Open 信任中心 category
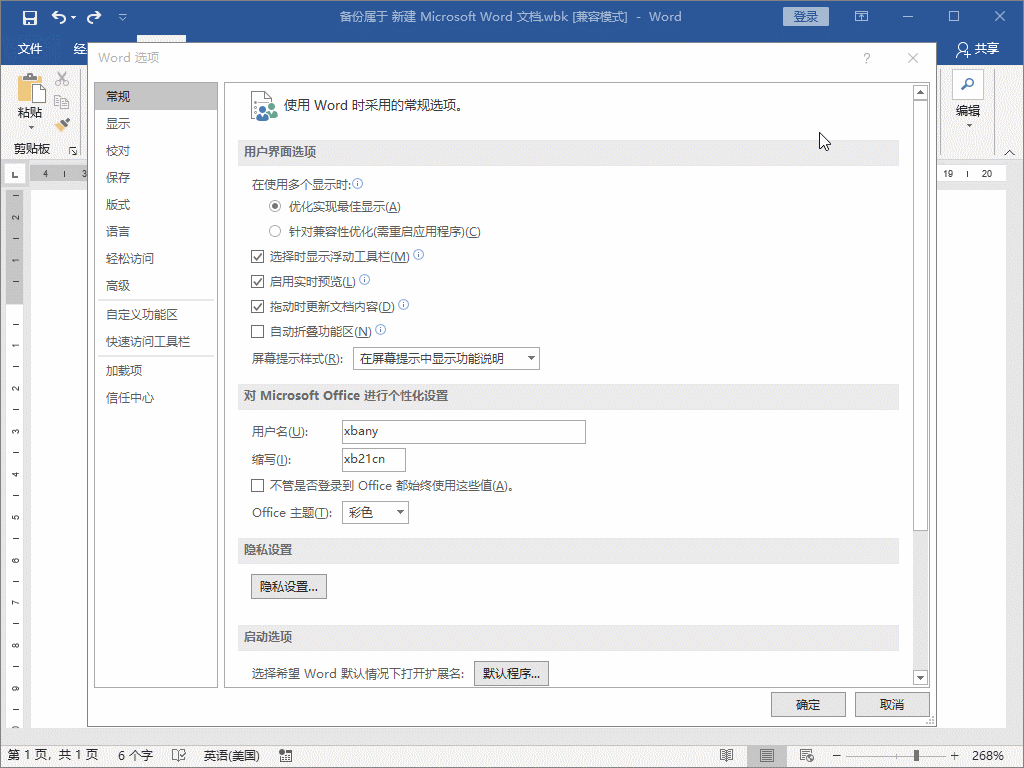 [x=156, y=398]
